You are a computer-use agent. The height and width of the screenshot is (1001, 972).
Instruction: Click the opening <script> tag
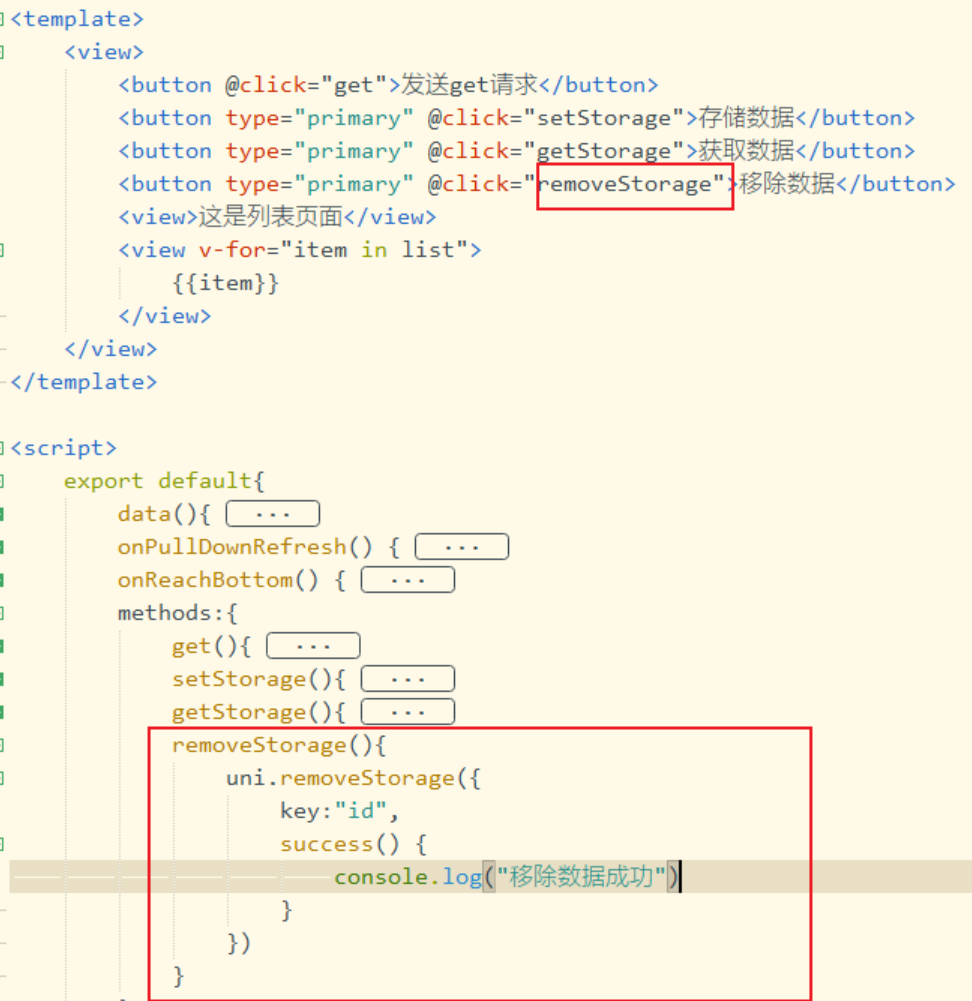64,448
